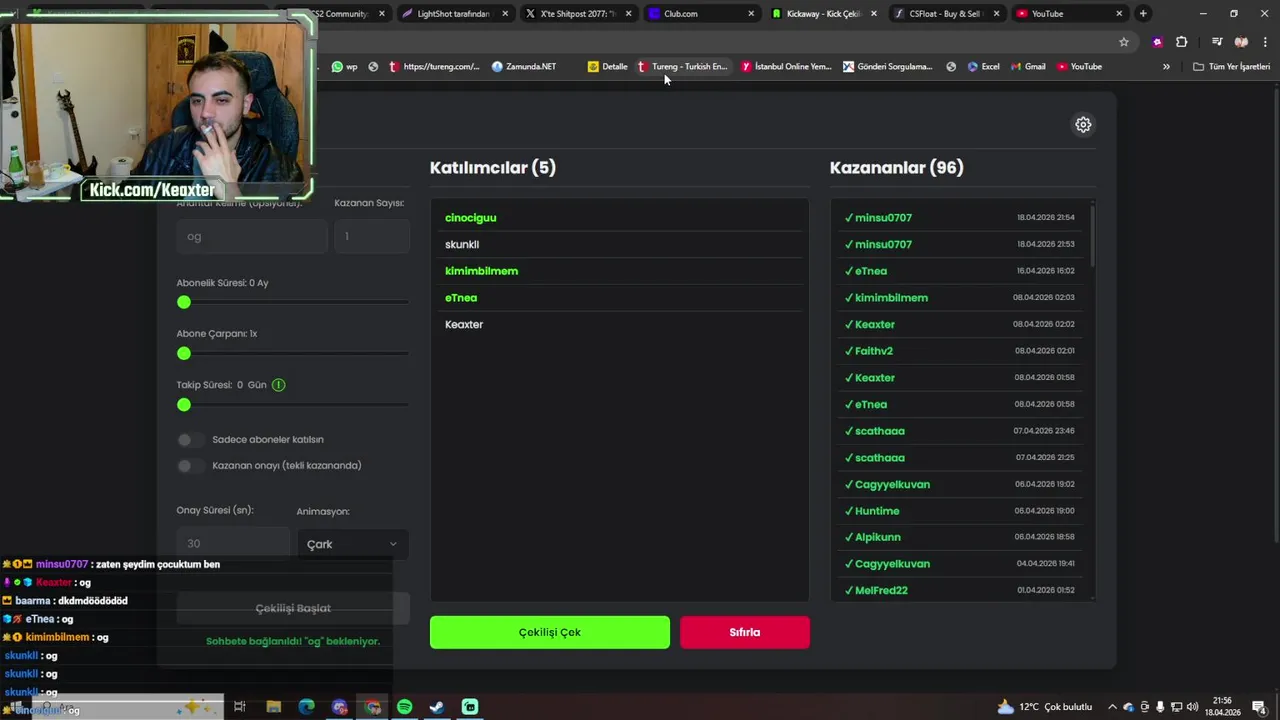
Task: Select participant skunkll in Katılımcılar
Action: [x=462, y=245]
